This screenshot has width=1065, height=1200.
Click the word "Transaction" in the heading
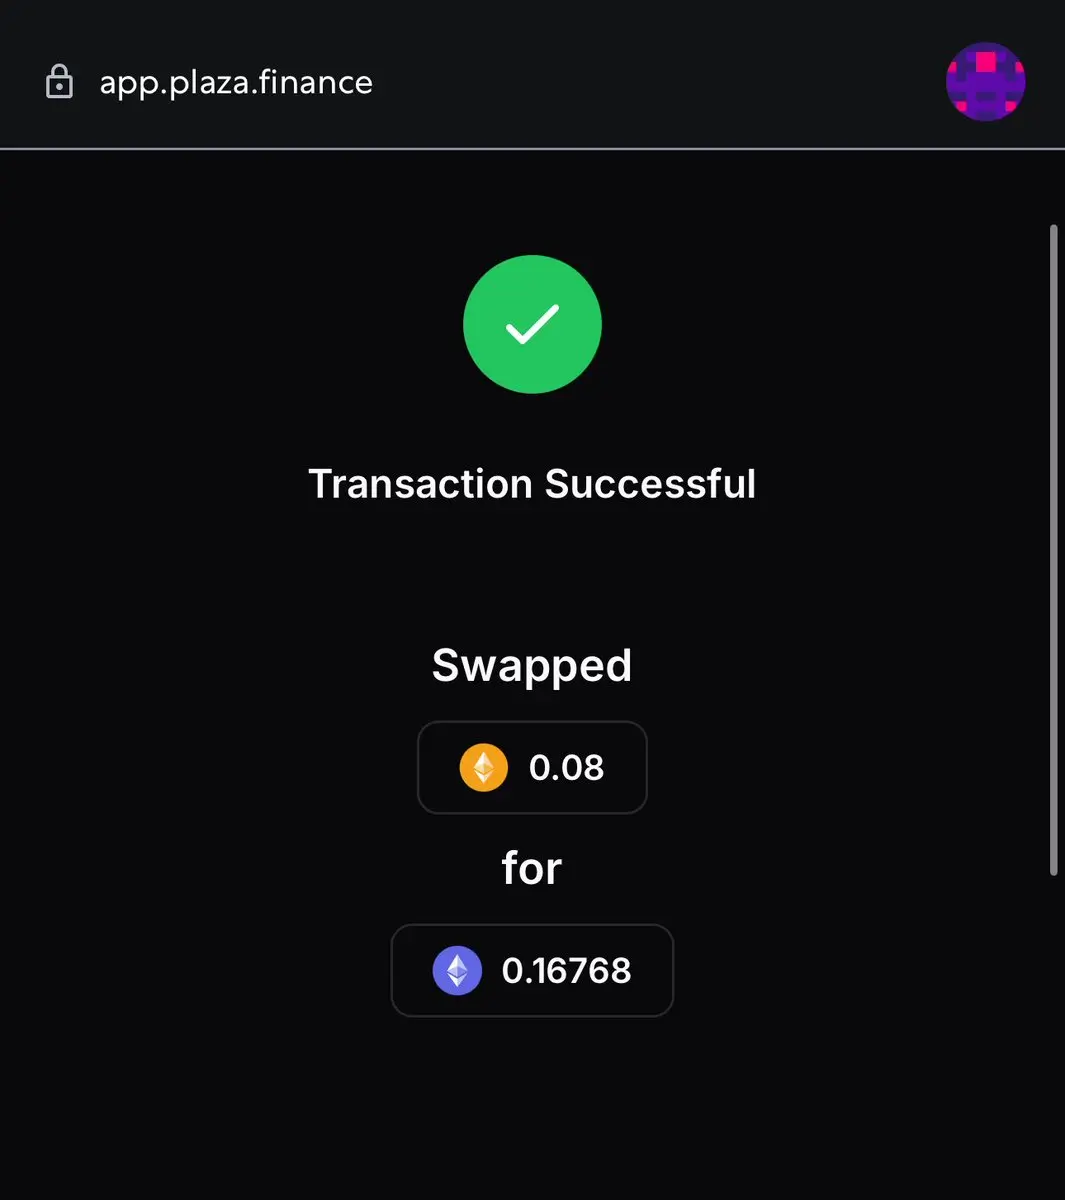420,484
